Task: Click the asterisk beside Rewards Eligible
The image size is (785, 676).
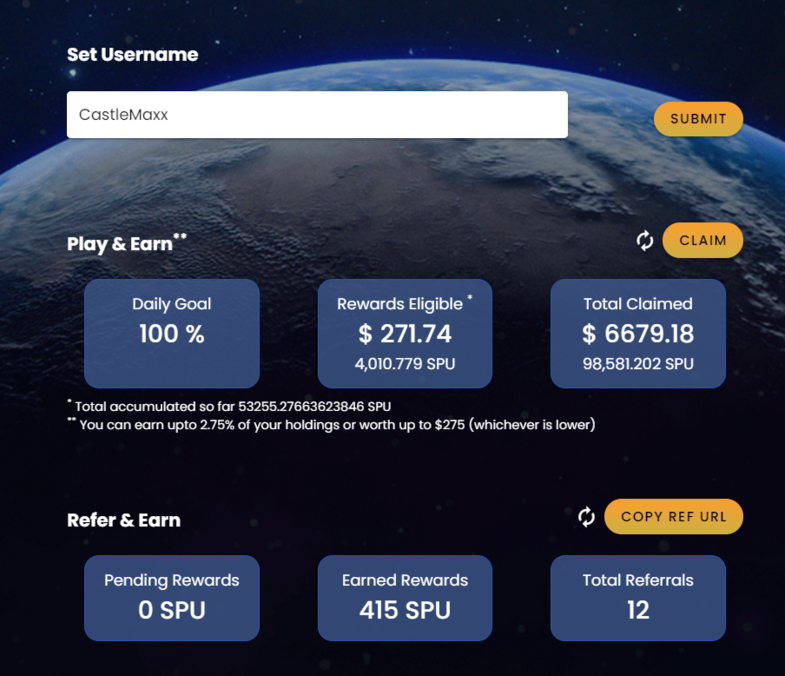Action: click(x=470, y=297)
